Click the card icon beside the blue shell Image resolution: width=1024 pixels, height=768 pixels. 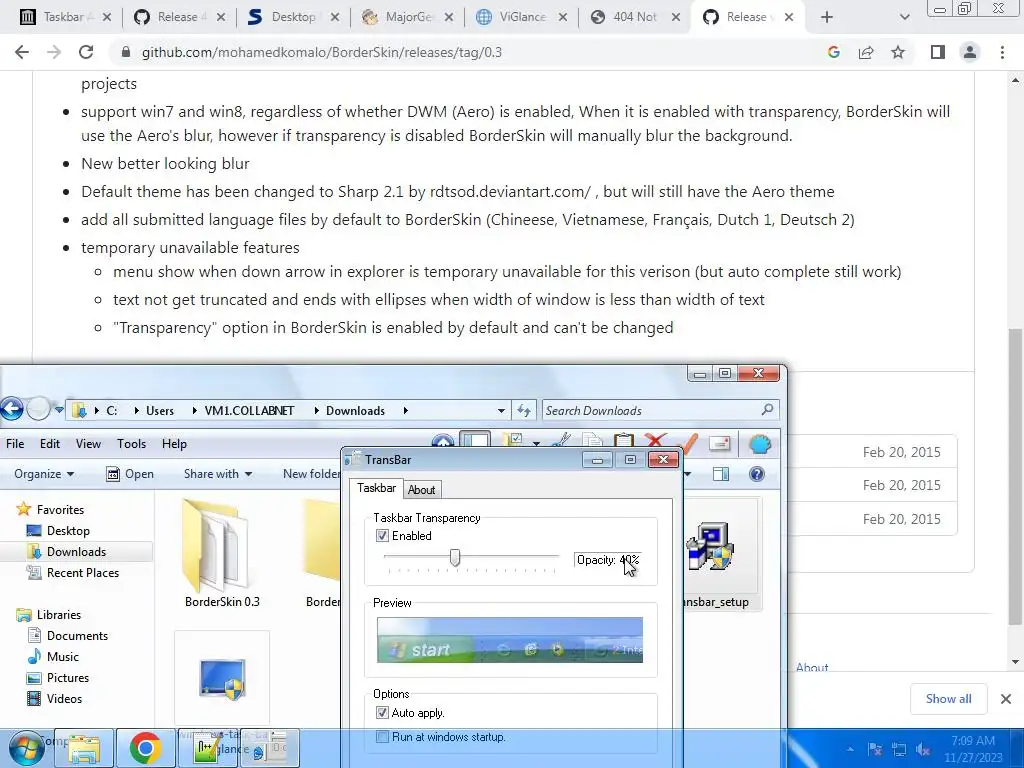(719, 444)
